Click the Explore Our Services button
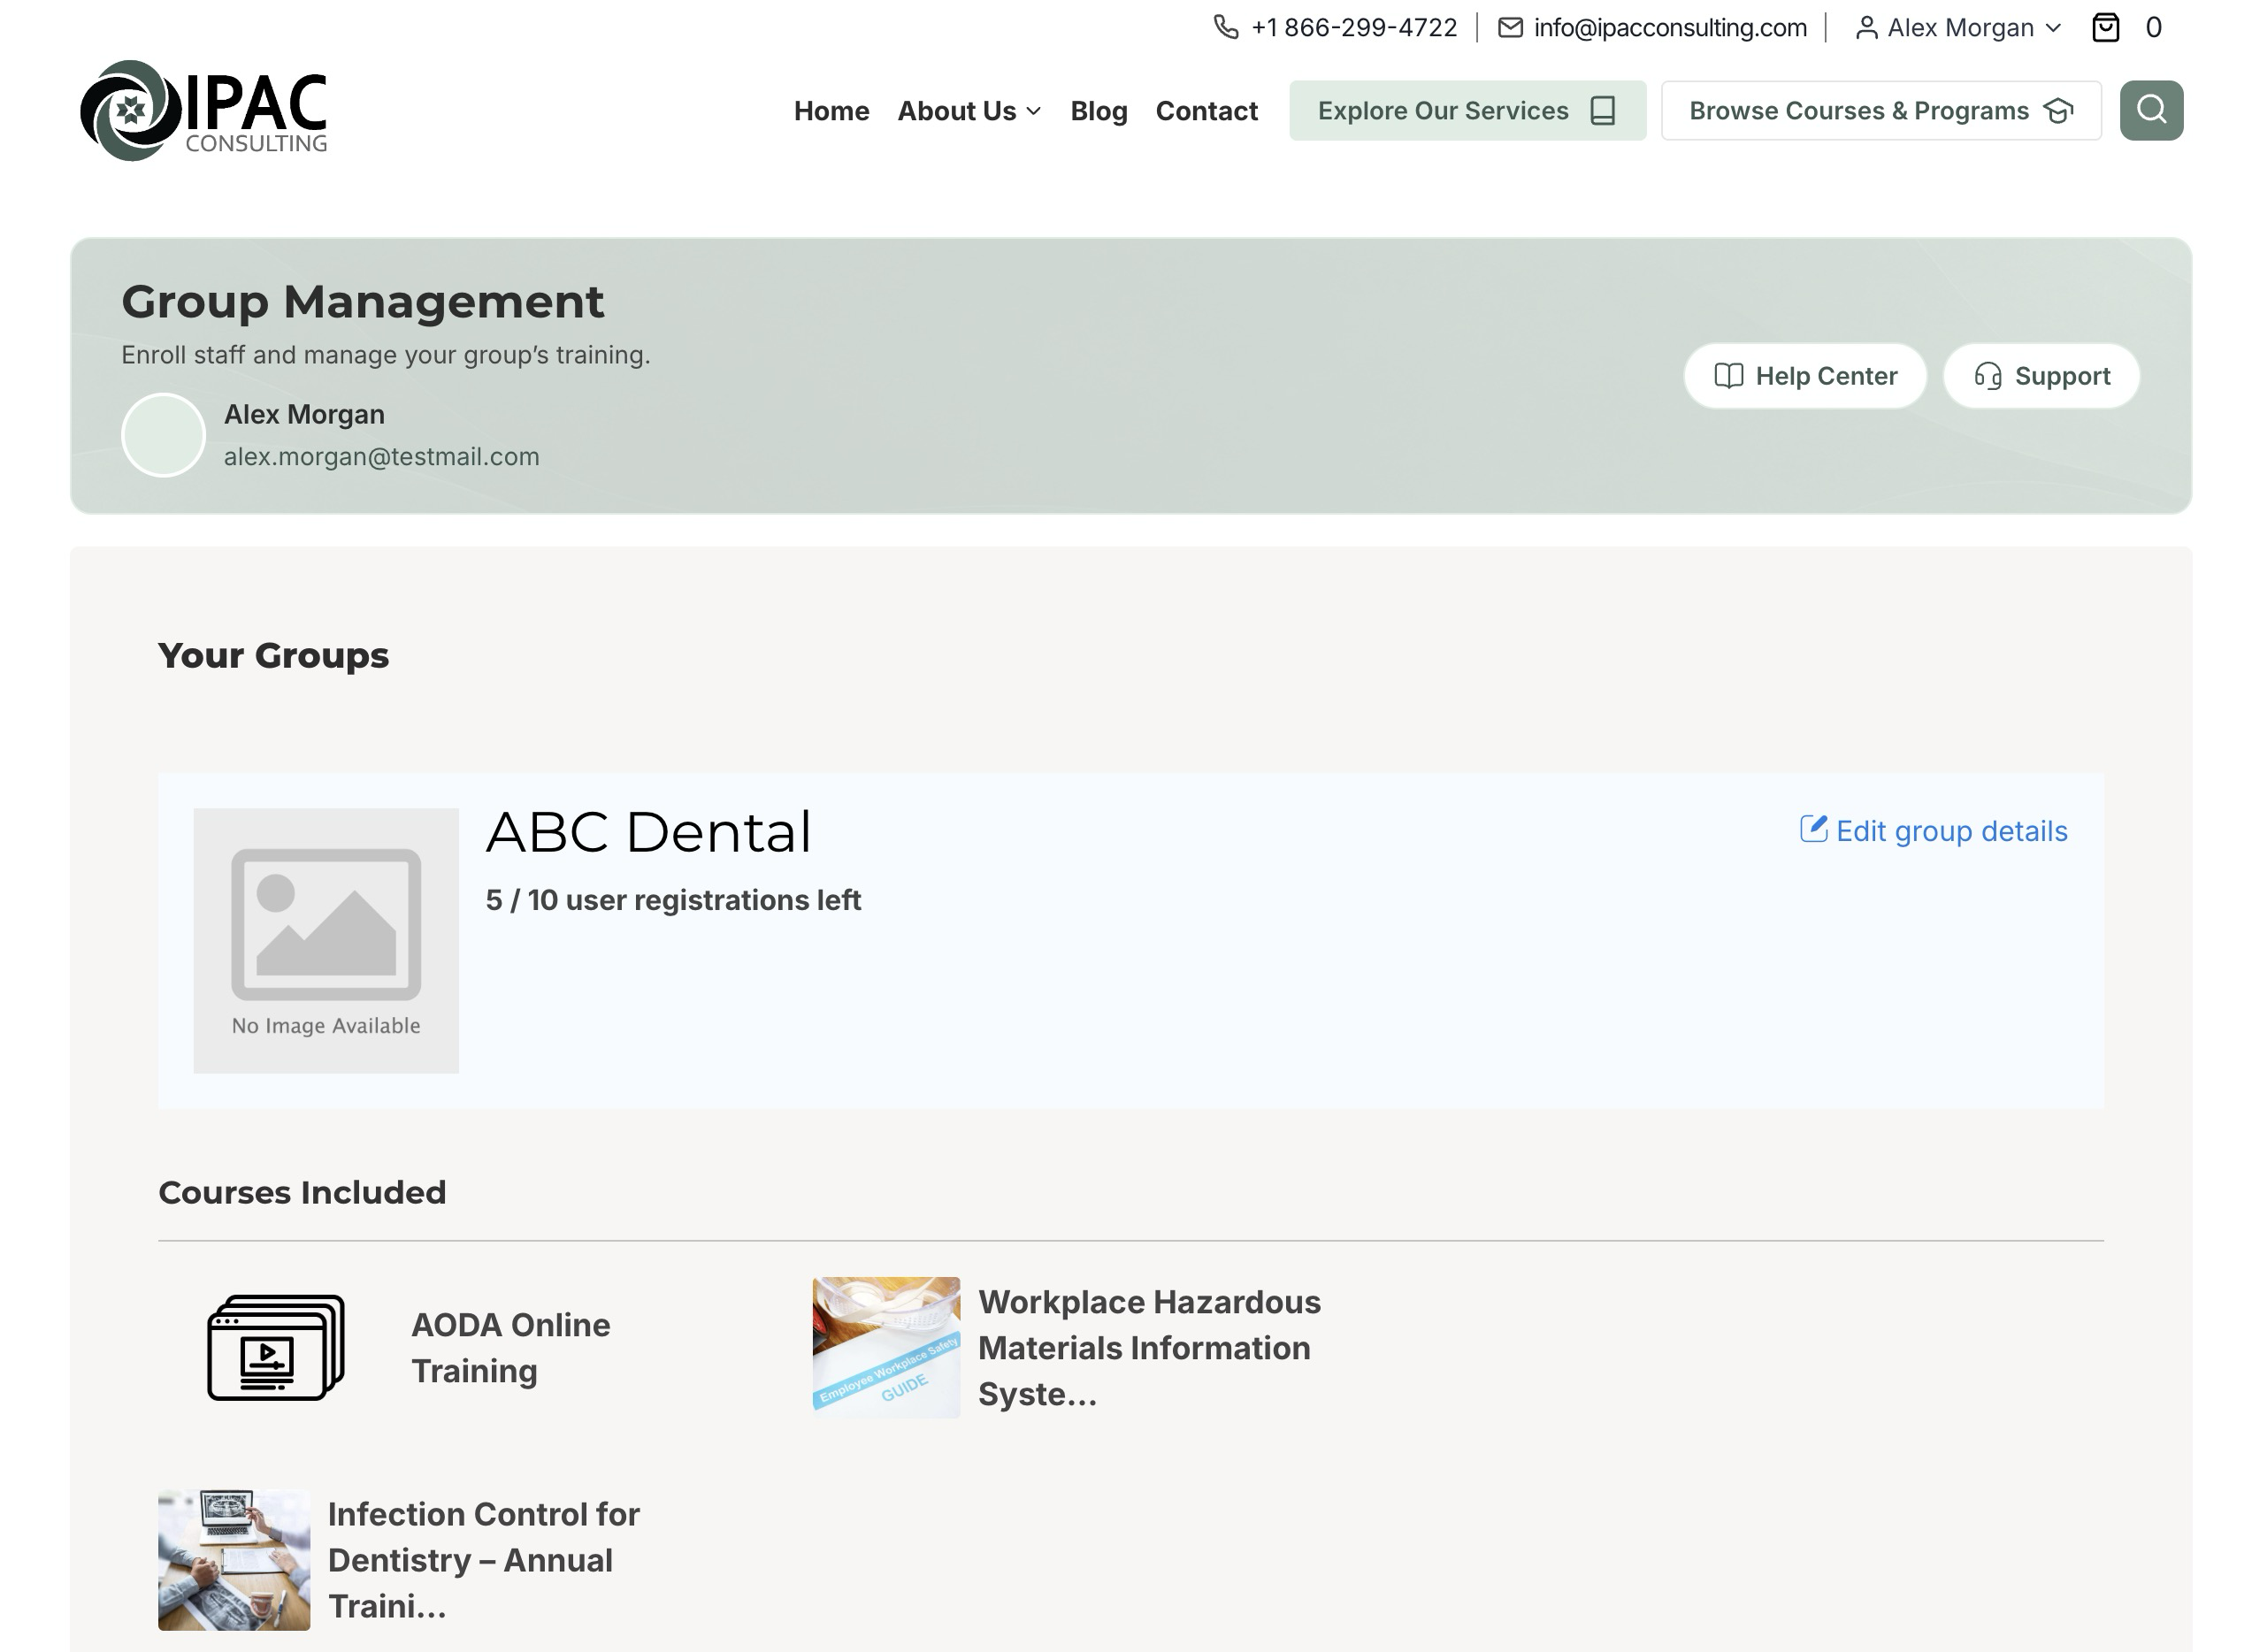 click(1467, 110)
